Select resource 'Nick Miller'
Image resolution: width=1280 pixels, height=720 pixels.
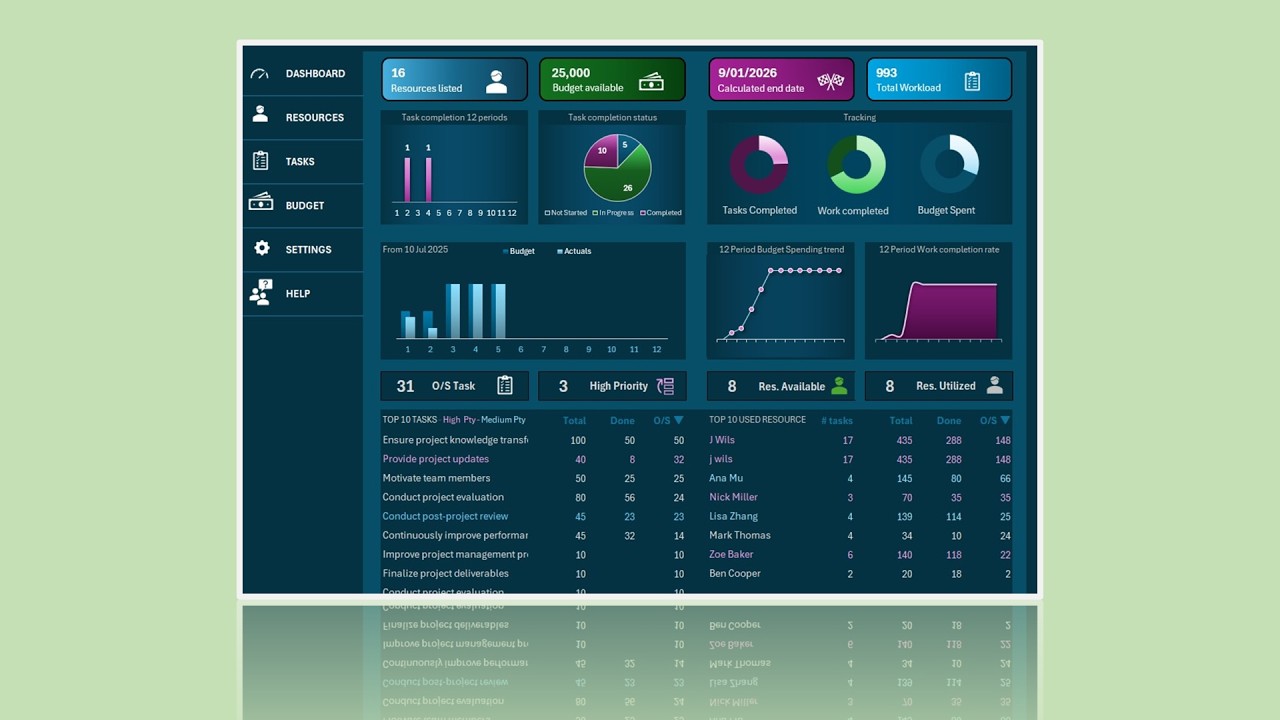pos(733,497)
